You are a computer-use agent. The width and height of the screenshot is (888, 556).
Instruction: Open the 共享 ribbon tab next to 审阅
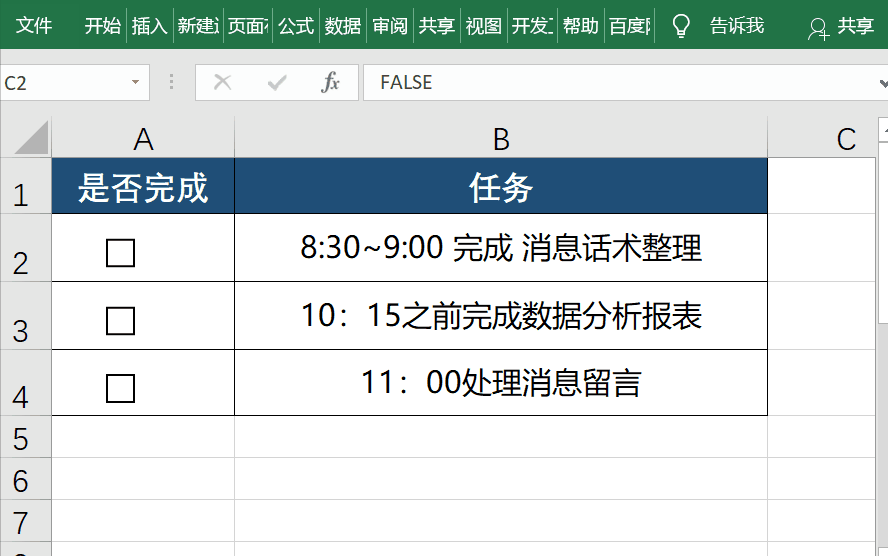437,25
